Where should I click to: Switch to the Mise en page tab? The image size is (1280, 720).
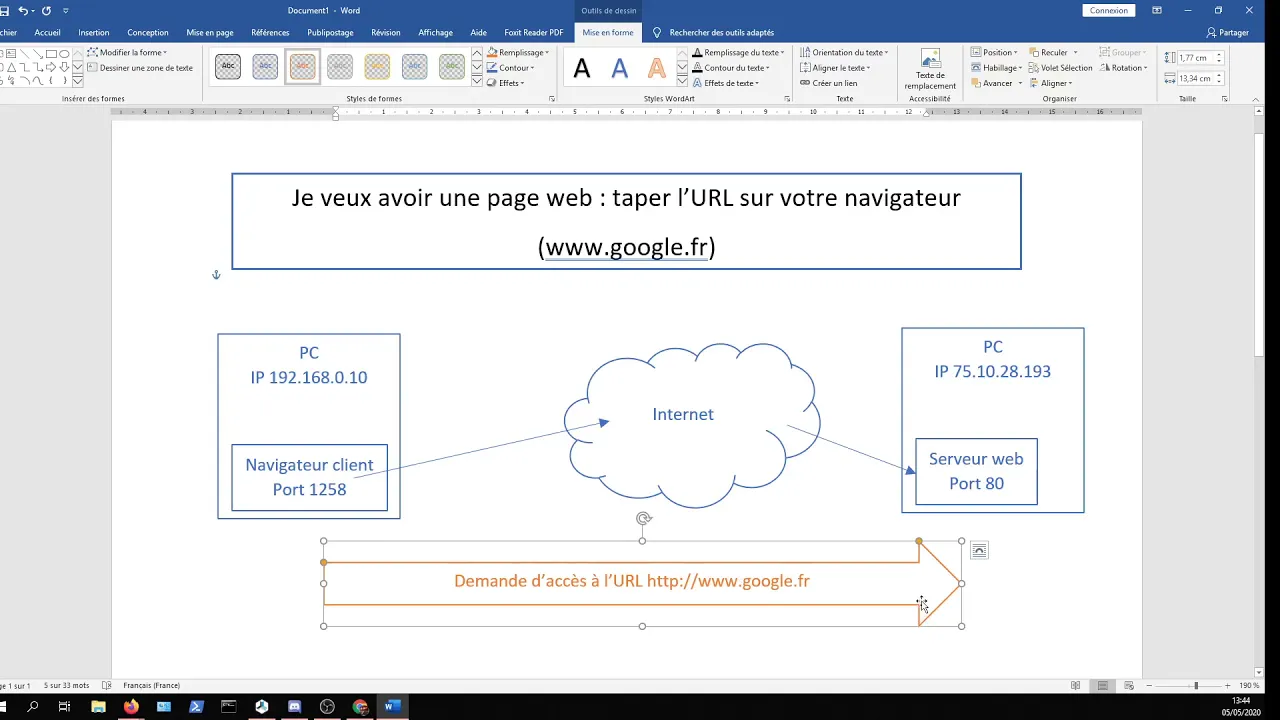[x=210, y=33]
